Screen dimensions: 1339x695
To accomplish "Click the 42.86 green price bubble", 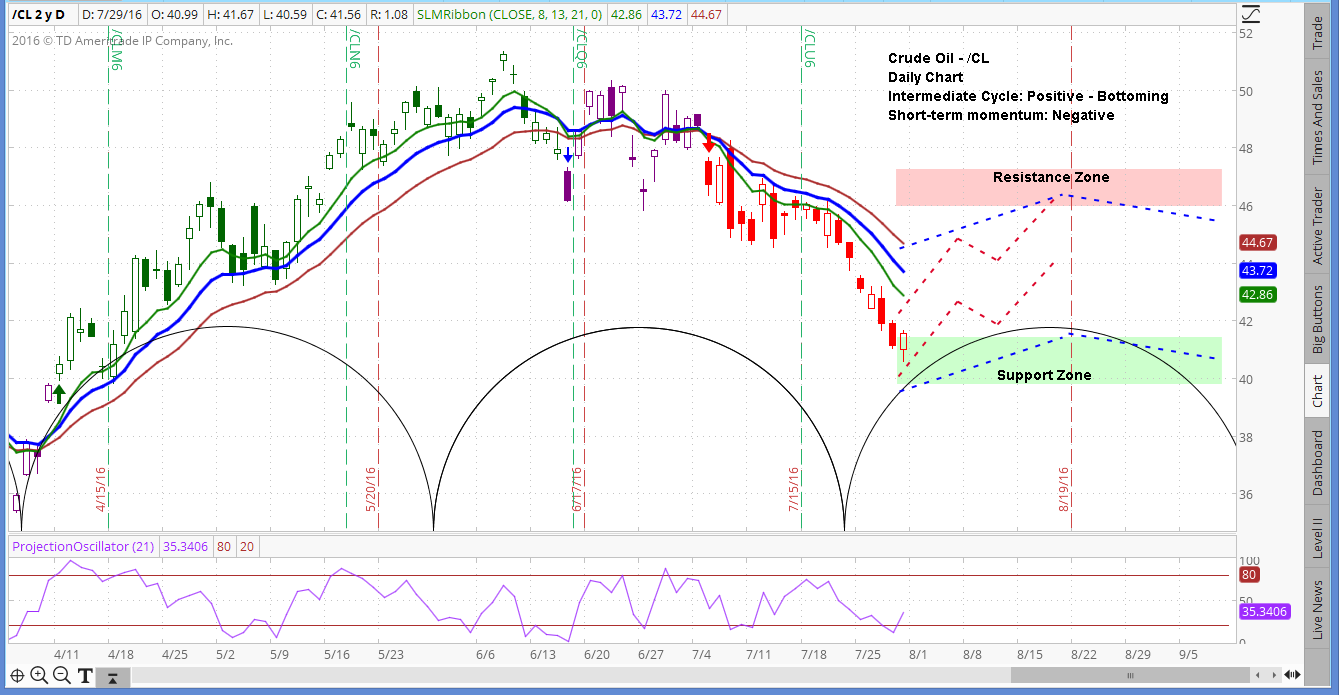I will (1256, 295).
